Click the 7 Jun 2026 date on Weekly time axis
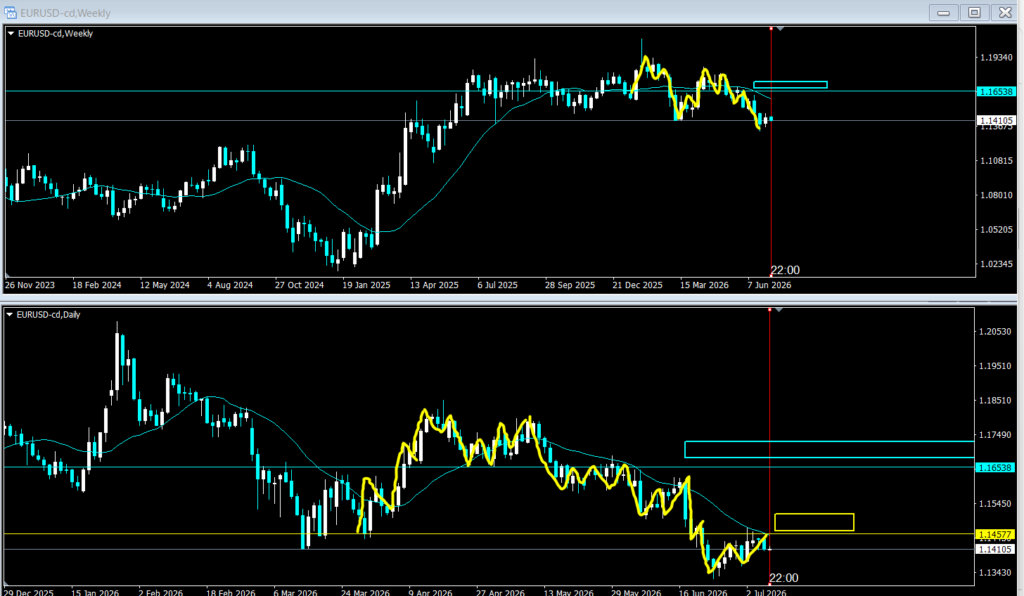This screenshot has width=1024, height=596. click(769, 285)
